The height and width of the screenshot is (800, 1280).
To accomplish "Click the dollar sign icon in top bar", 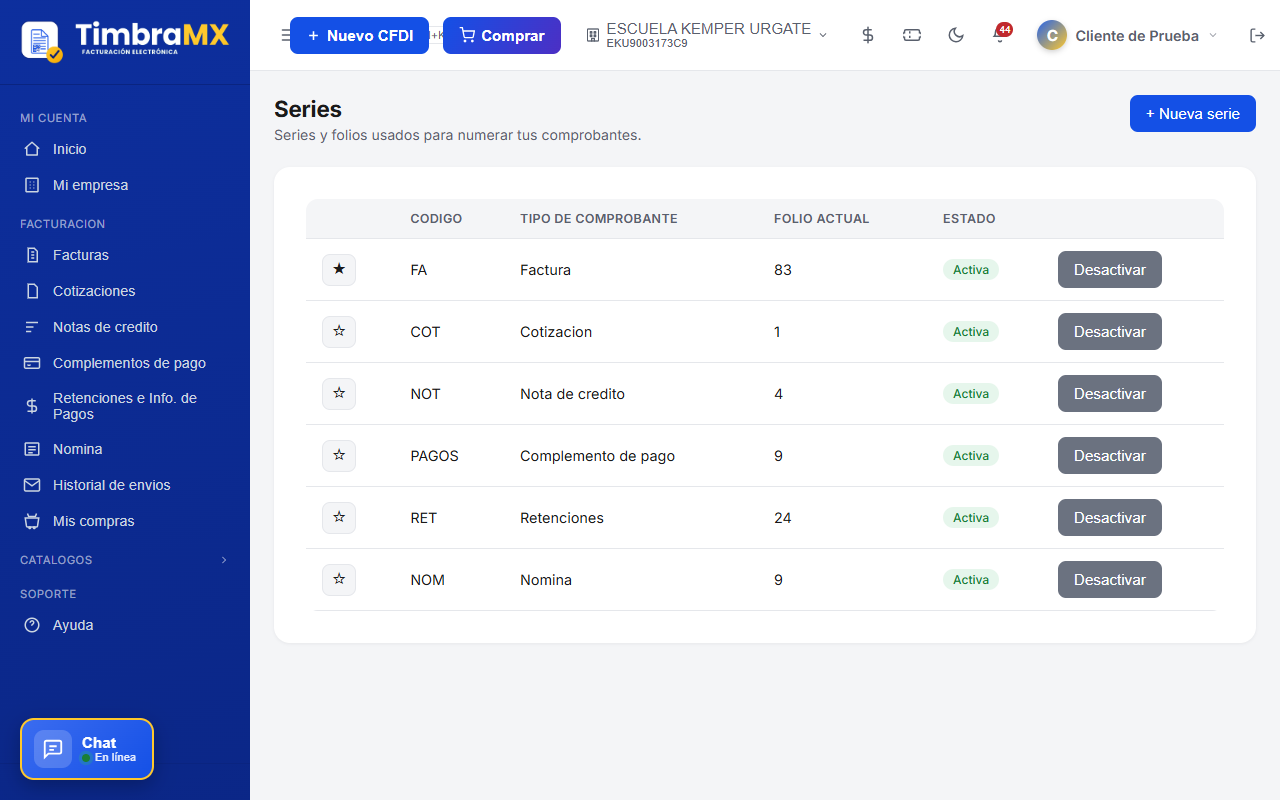I will [868, 35].
